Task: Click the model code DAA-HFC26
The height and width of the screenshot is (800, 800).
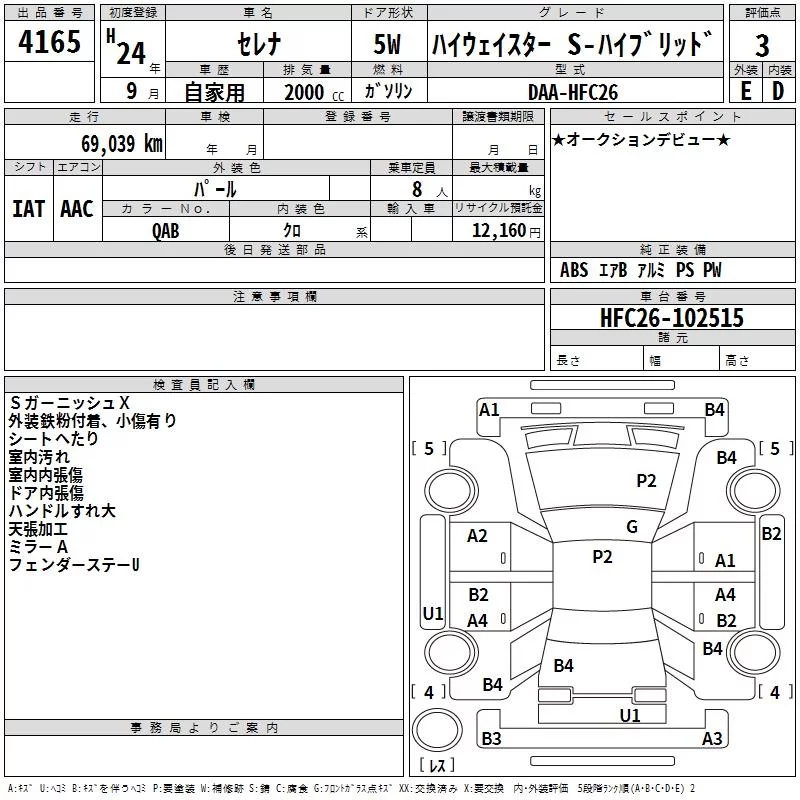Action: tap(572, 92)
